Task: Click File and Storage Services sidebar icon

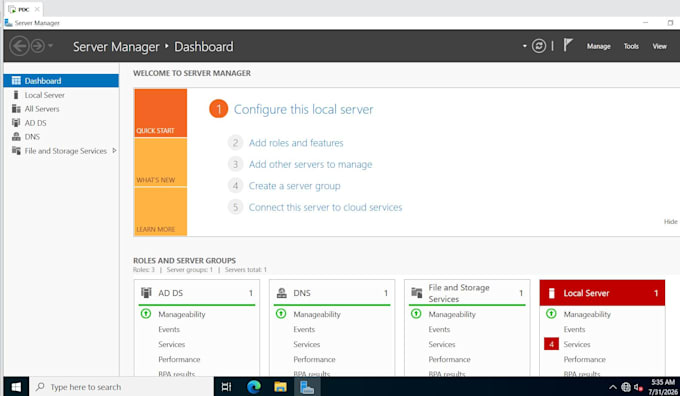Action: click(16, 151)
